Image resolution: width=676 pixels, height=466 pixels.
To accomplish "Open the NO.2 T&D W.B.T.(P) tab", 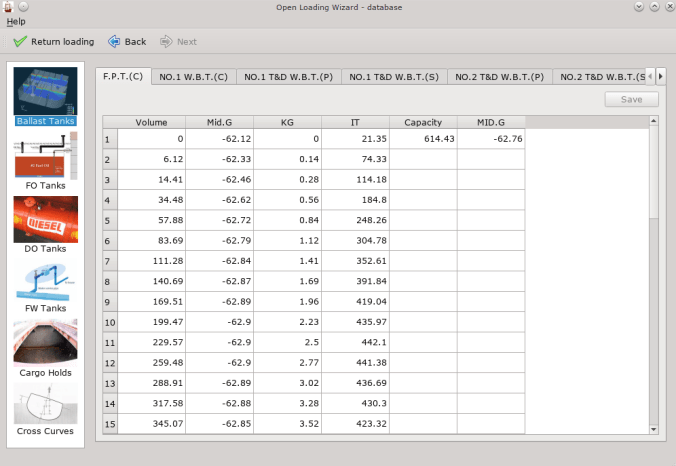I will coord(499,77).
